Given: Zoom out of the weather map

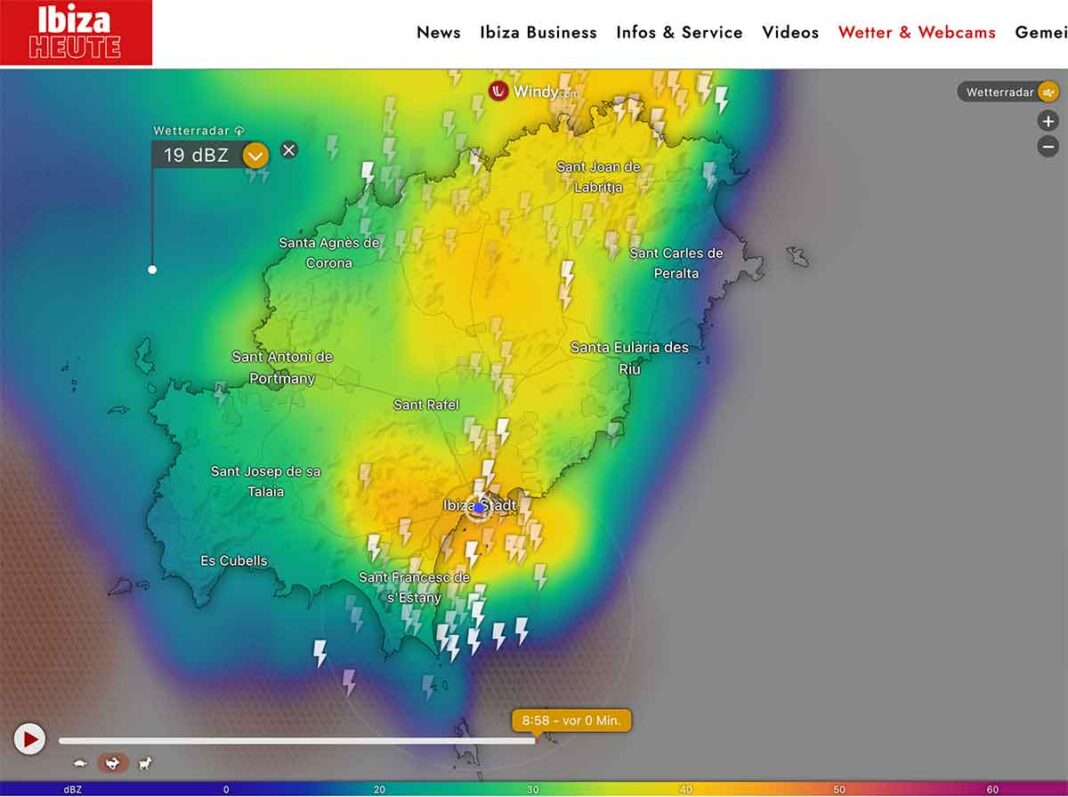Looking at the screenshot, I should [x=1047, y=146].
